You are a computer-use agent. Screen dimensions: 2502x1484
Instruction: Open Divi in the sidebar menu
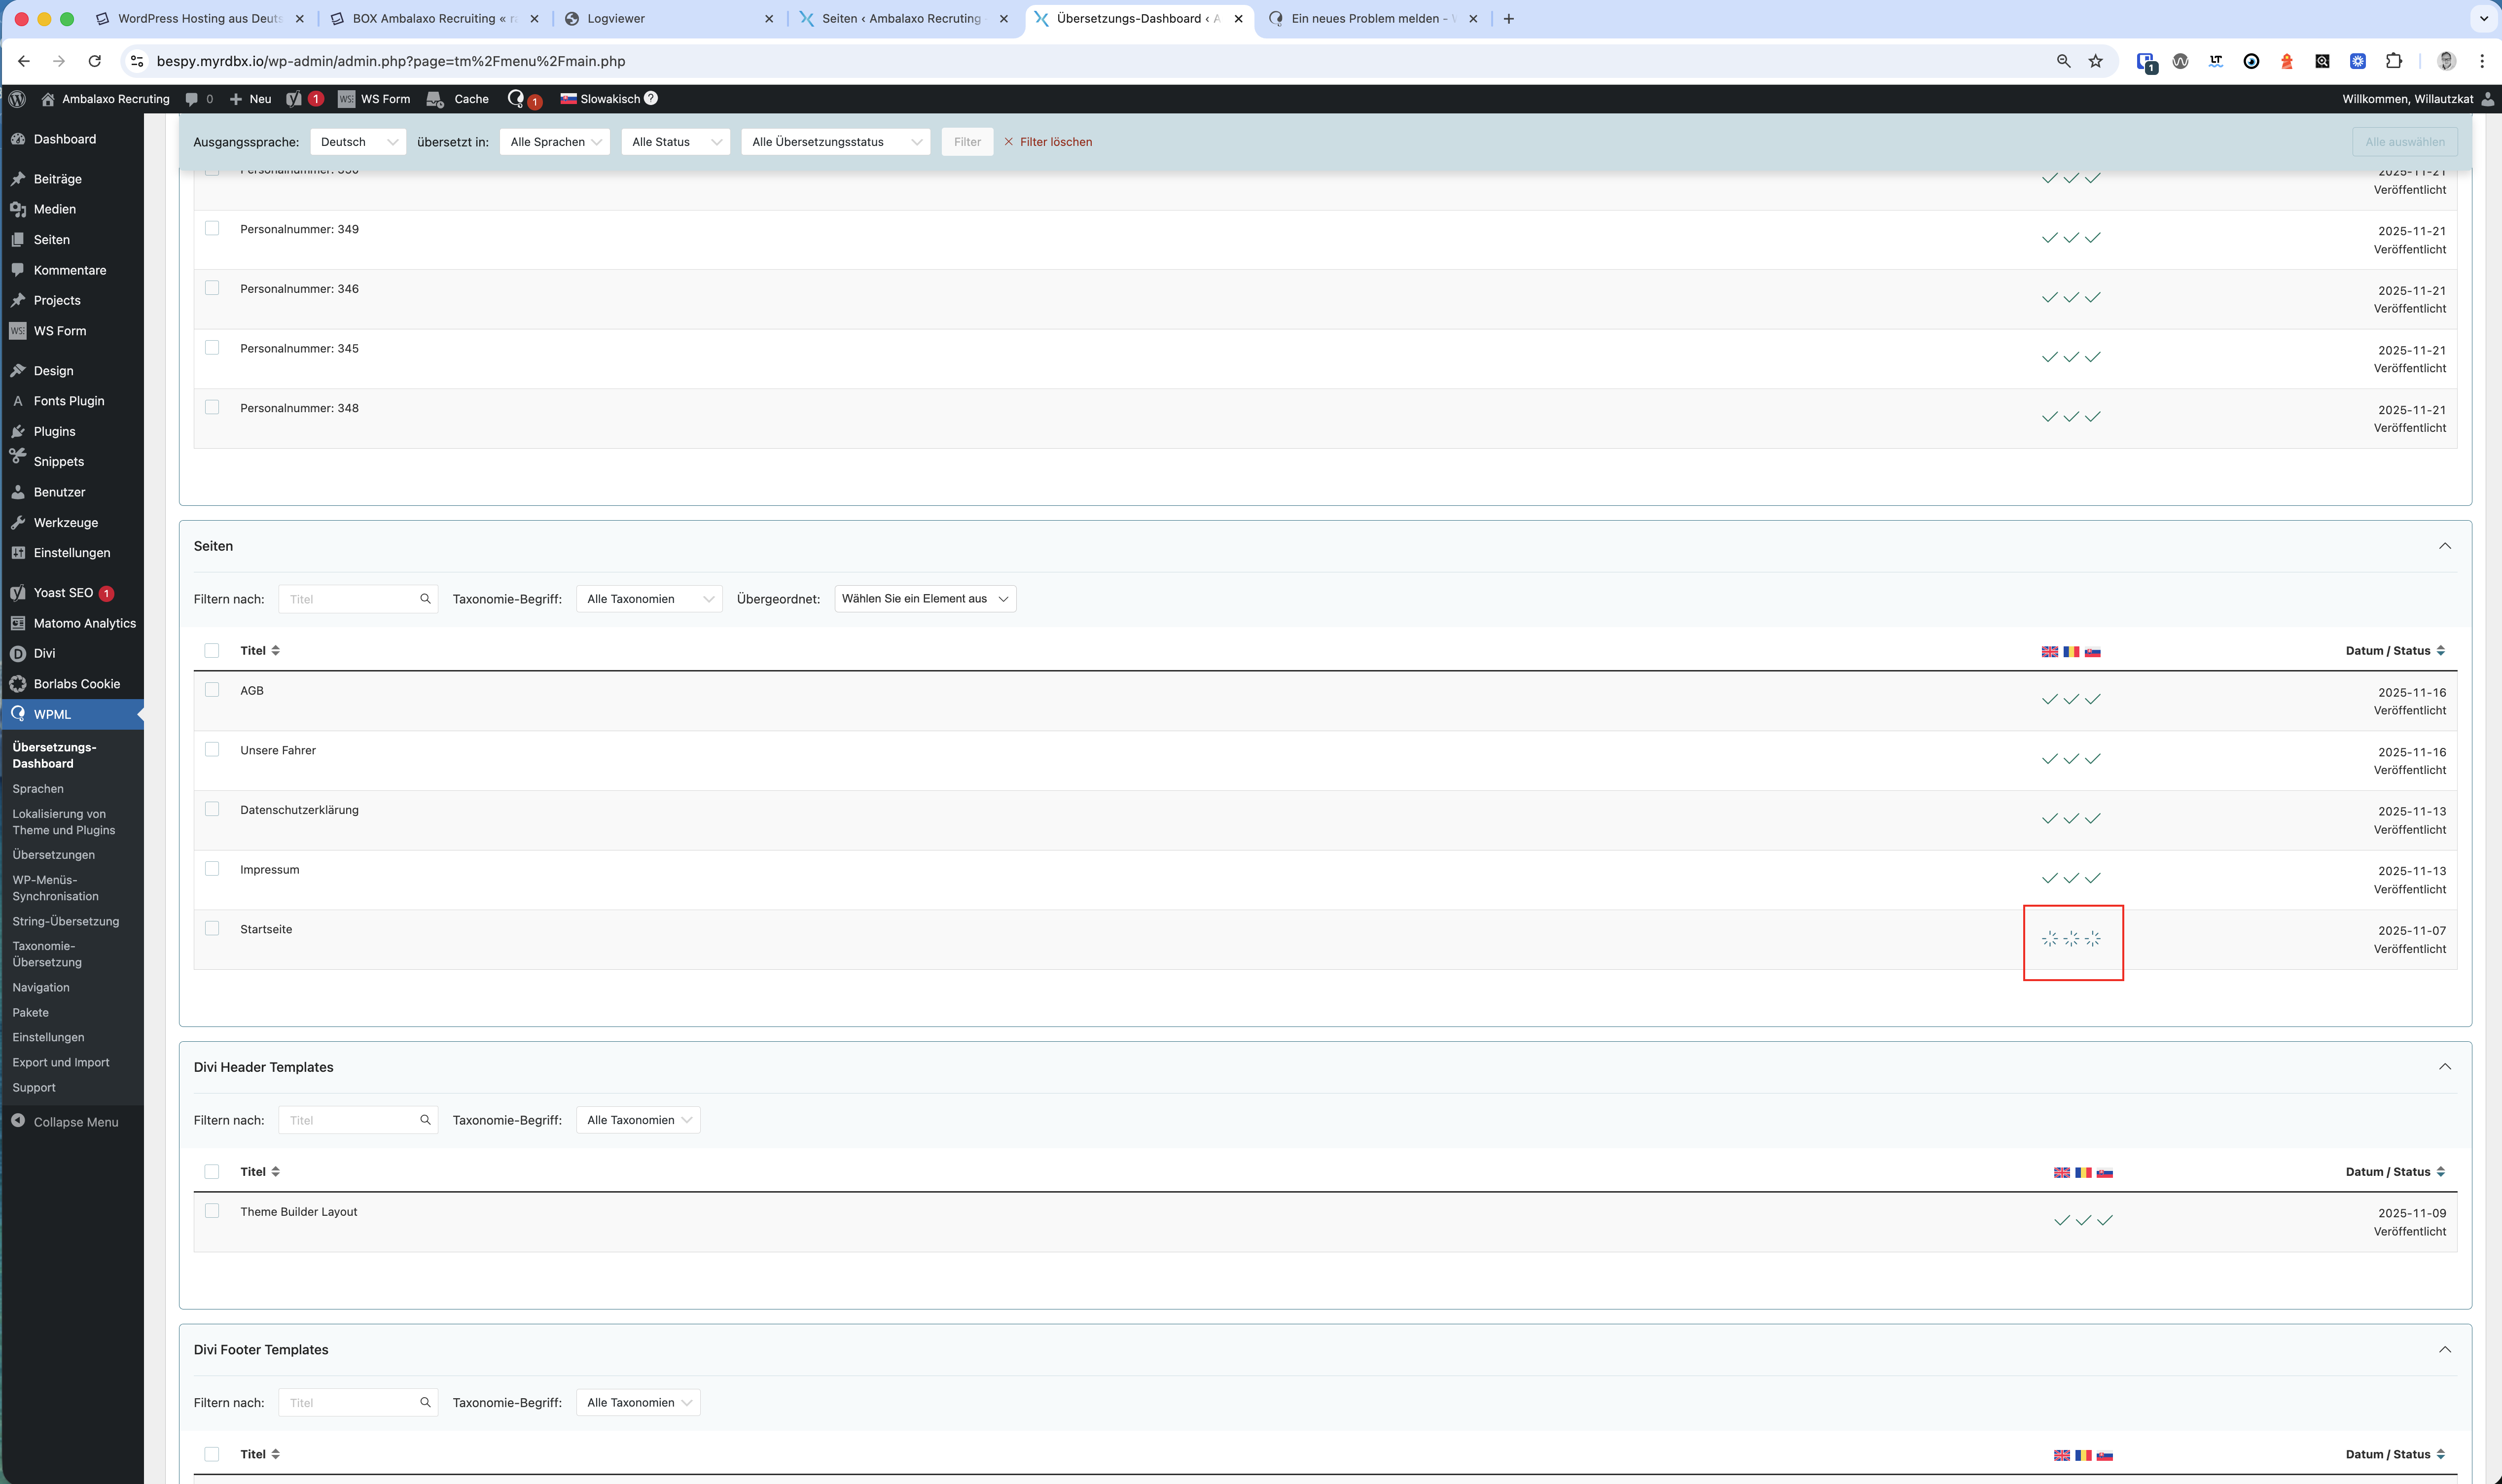coord(44,653)
